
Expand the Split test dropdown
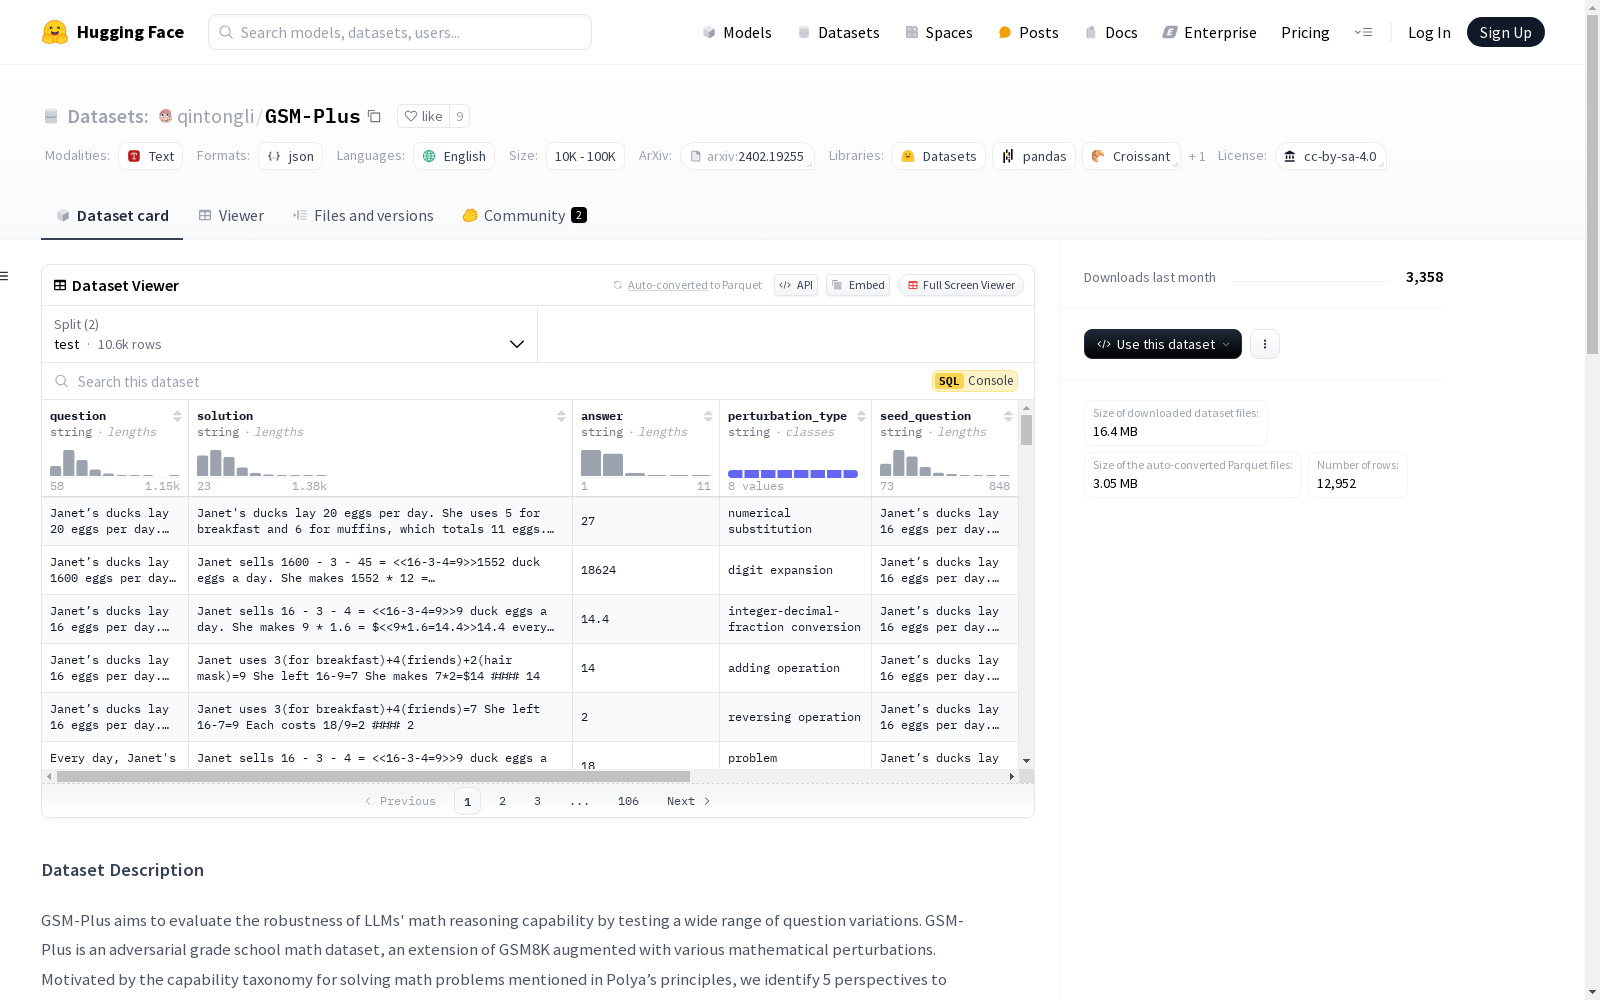290,334
